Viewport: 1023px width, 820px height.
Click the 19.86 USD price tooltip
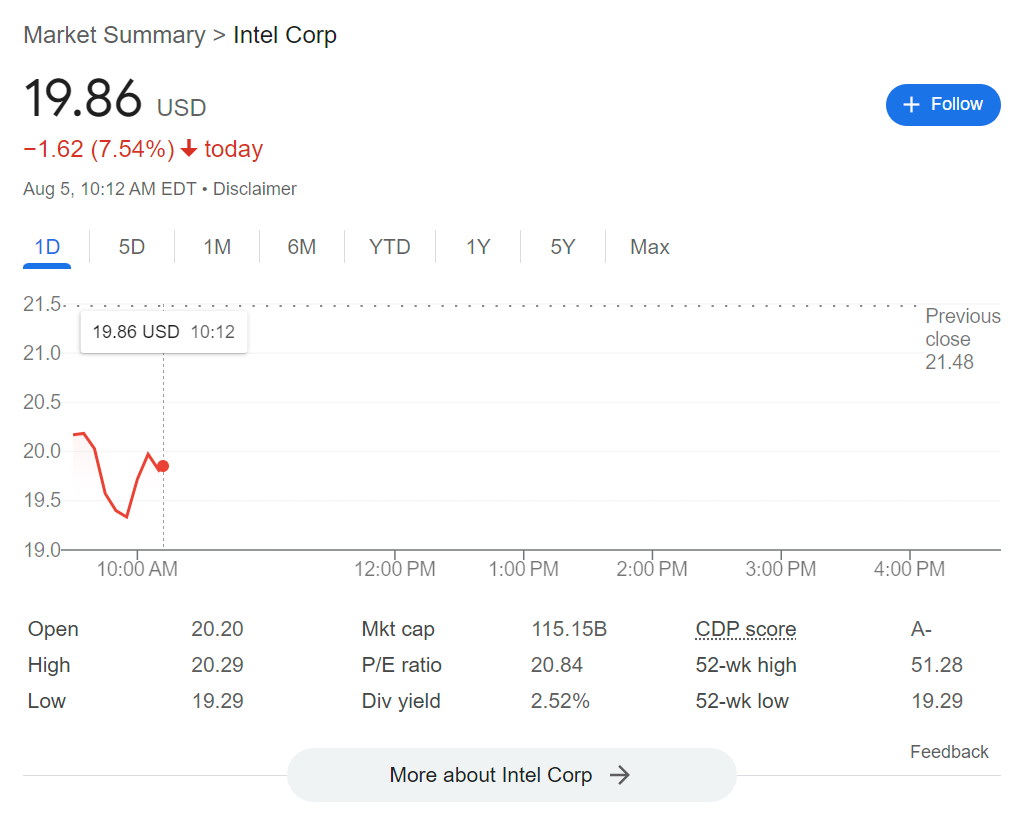coord(163,331)
